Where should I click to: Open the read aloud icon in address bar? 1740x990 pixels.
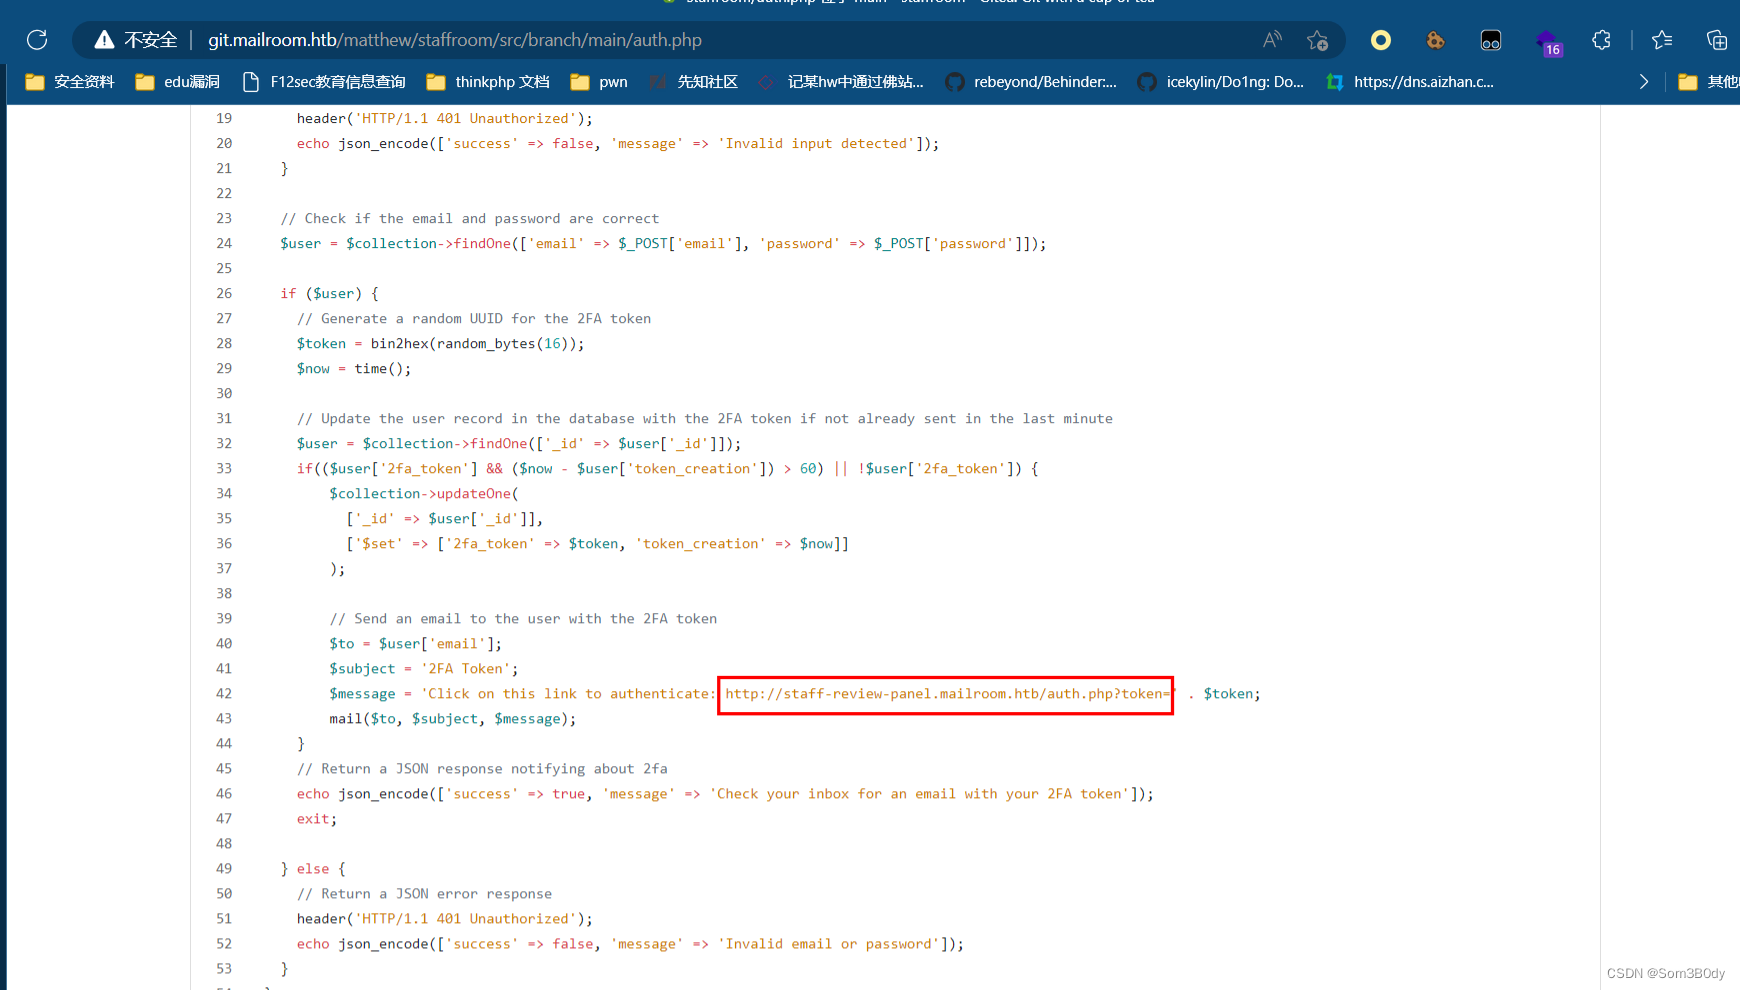[1272, 40]
